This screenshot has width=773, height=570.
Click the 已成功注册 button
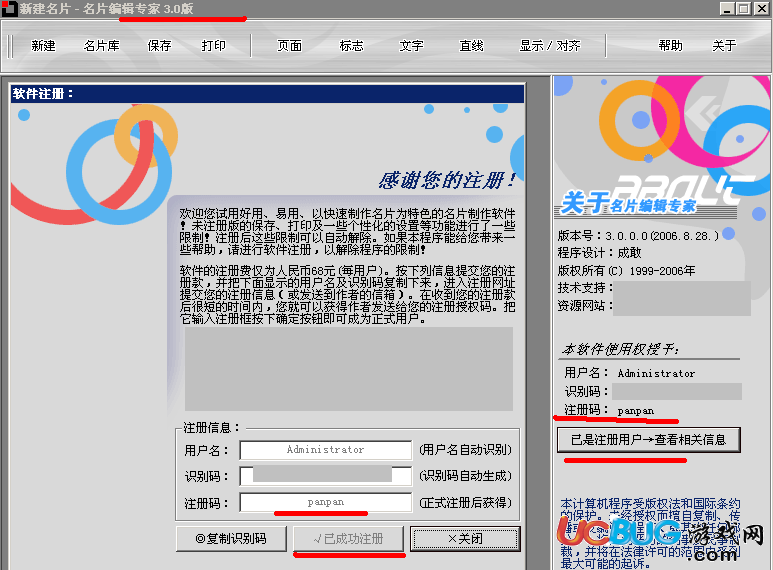[349, 538]
